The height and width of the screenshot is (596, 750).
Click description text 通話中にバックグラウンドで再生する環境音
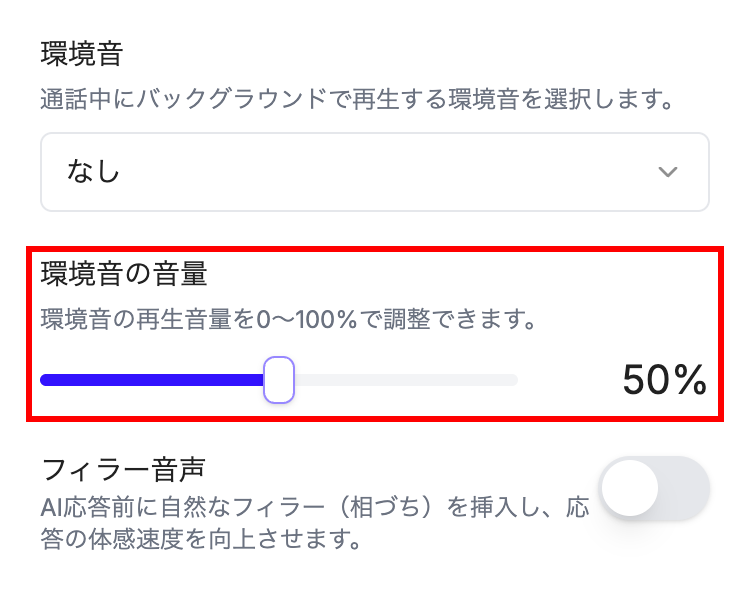[279, 99]
